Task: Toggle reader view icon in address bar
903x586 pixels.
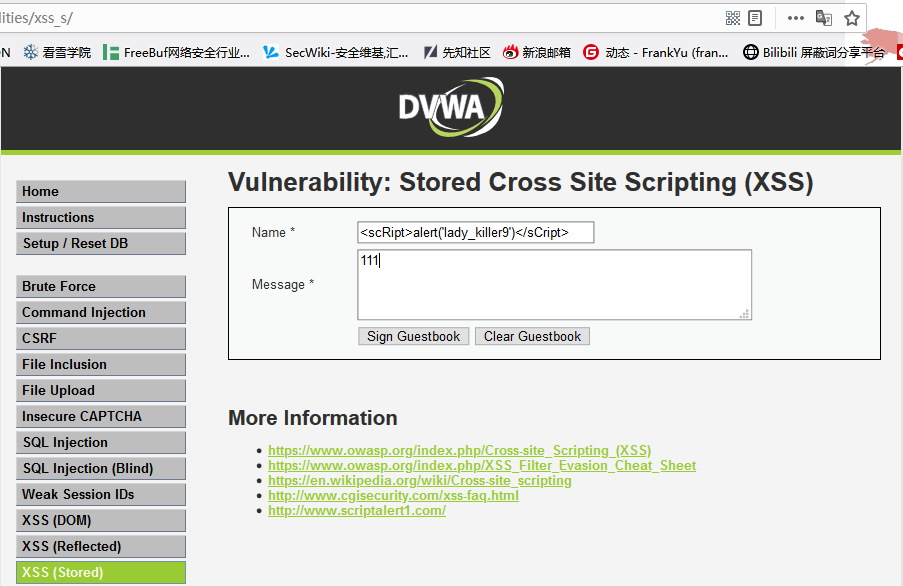Action: 754,18
